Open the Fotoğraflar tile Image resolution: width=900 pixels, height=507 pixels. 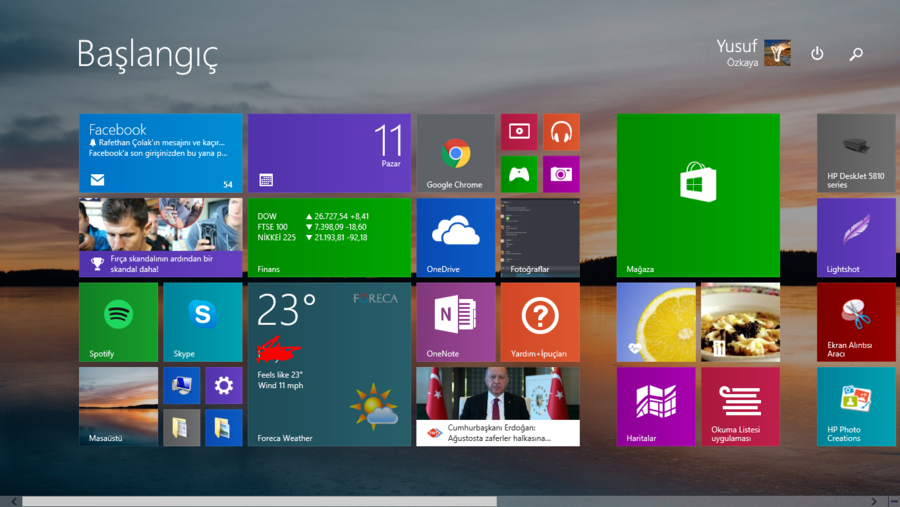pos(540,238)
